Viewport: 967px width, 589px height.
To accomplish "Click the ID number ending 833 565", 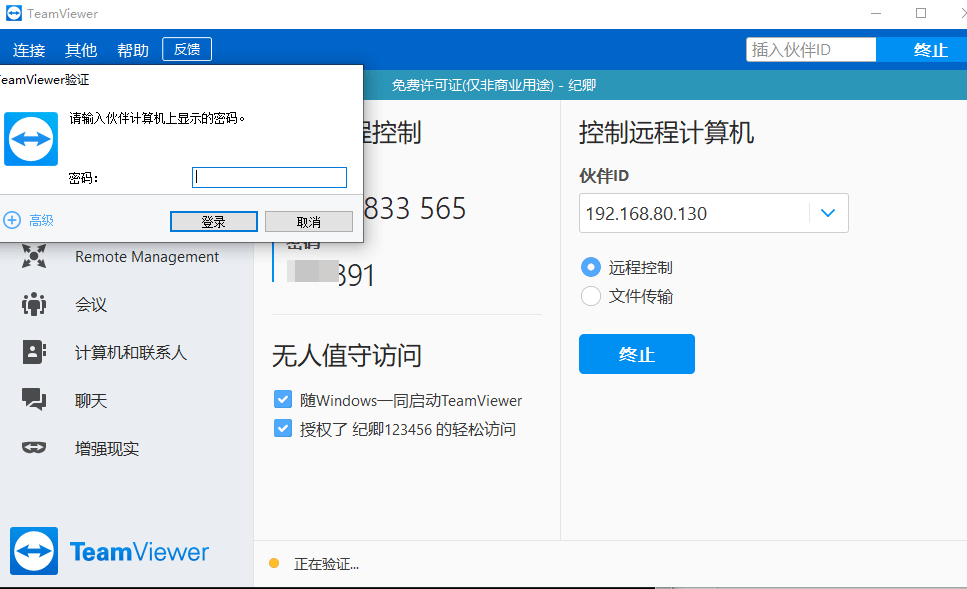I will [x=414, y=208].
